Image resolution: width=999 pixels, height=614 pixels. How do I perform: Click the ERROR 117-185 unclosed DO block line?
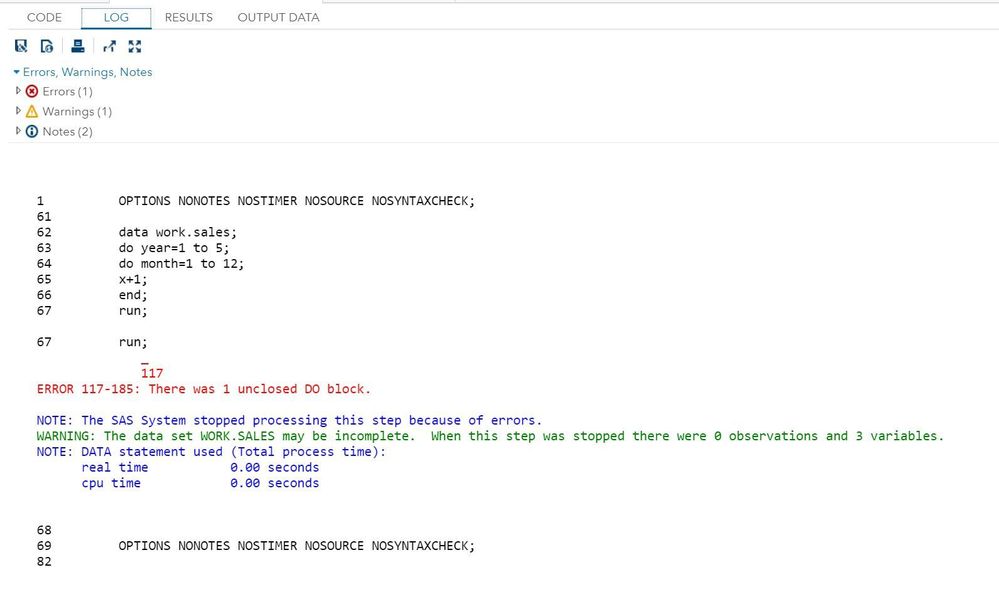tap(203, 389)
